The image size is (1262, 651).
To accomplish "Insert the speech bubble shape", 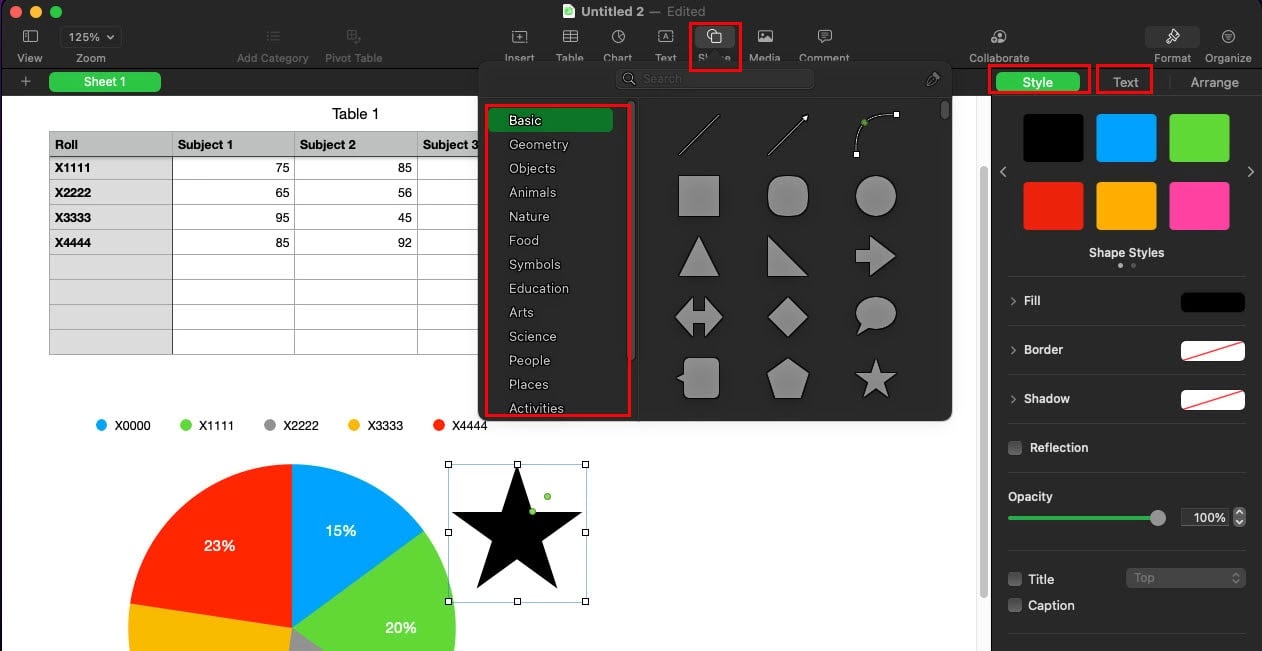I will (876, 318).
